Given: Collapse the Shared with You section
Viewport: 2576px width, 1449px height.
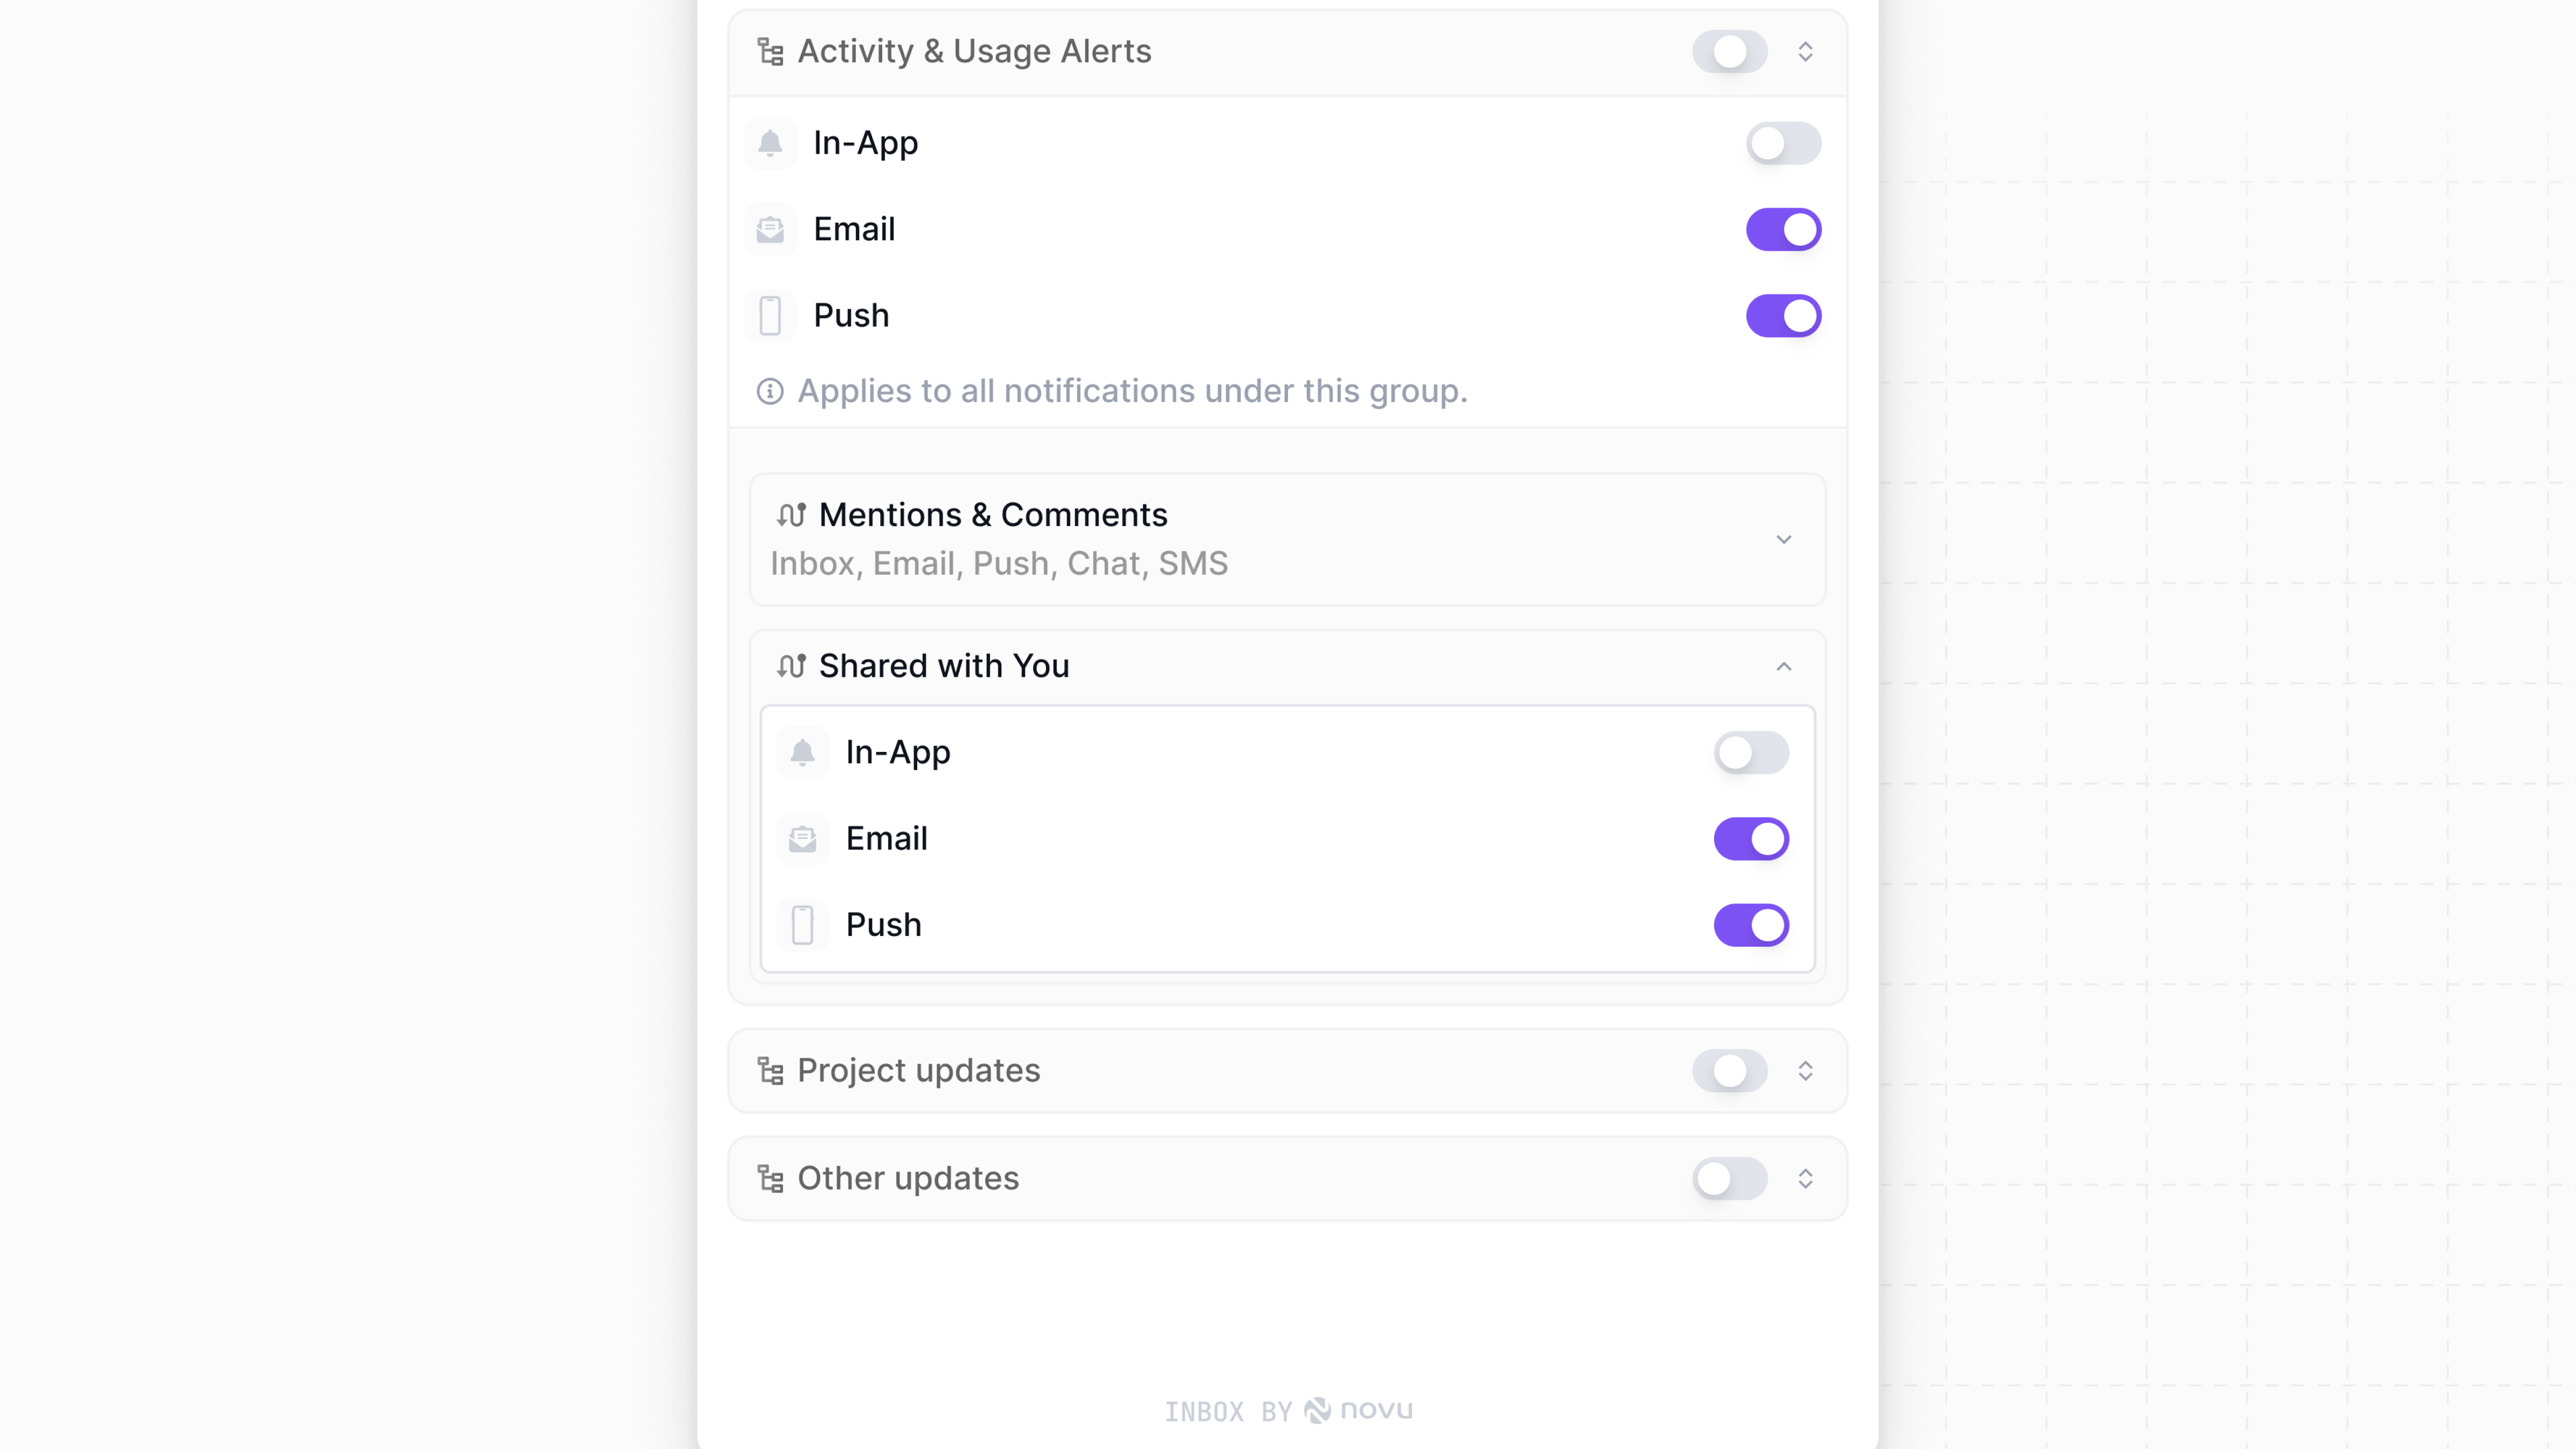Looking at the screenshot, I should pyautogui.click(x=1784, y=666).
